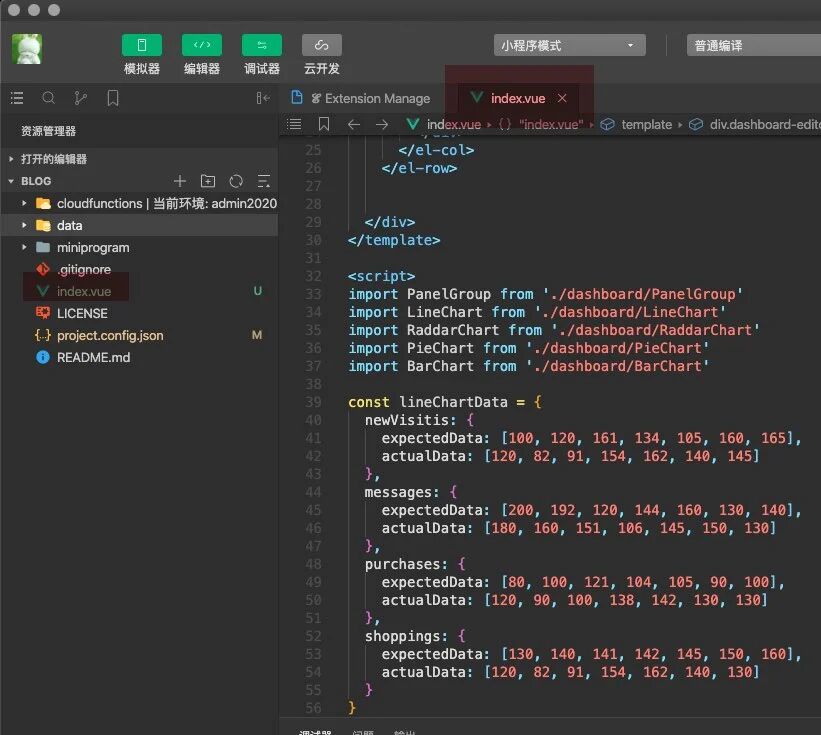Screen dimensions: 821x735
Task: Click 'shoppings:' key in the code
Action: tap(406, 636)
